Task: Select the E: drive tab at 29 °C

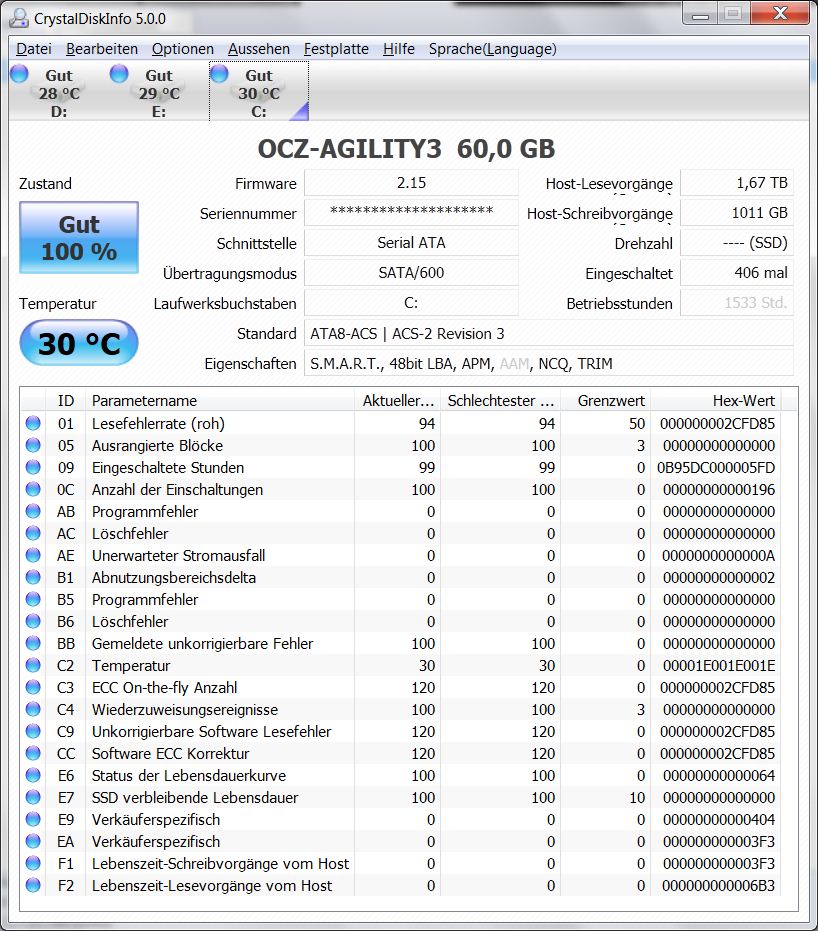Action: [158, 92]
